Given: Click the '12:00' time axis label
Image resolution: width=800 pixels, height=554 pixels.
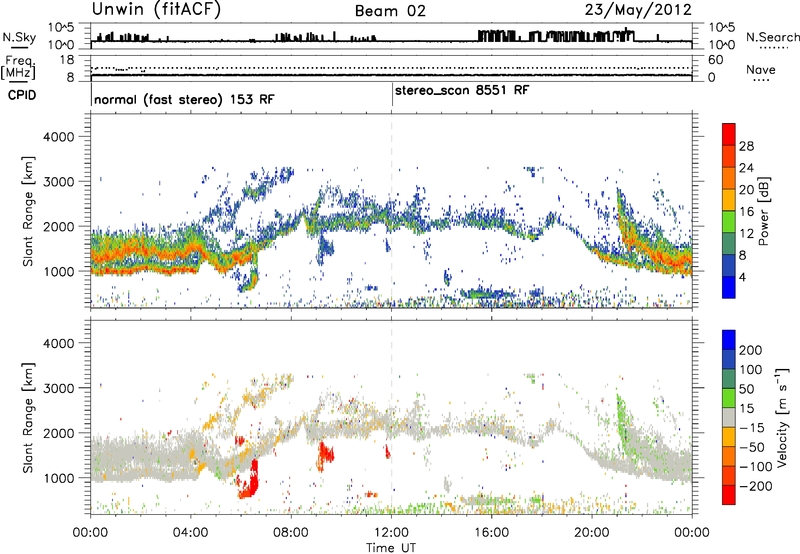Looking at the screenshot, I should (391, 533).
